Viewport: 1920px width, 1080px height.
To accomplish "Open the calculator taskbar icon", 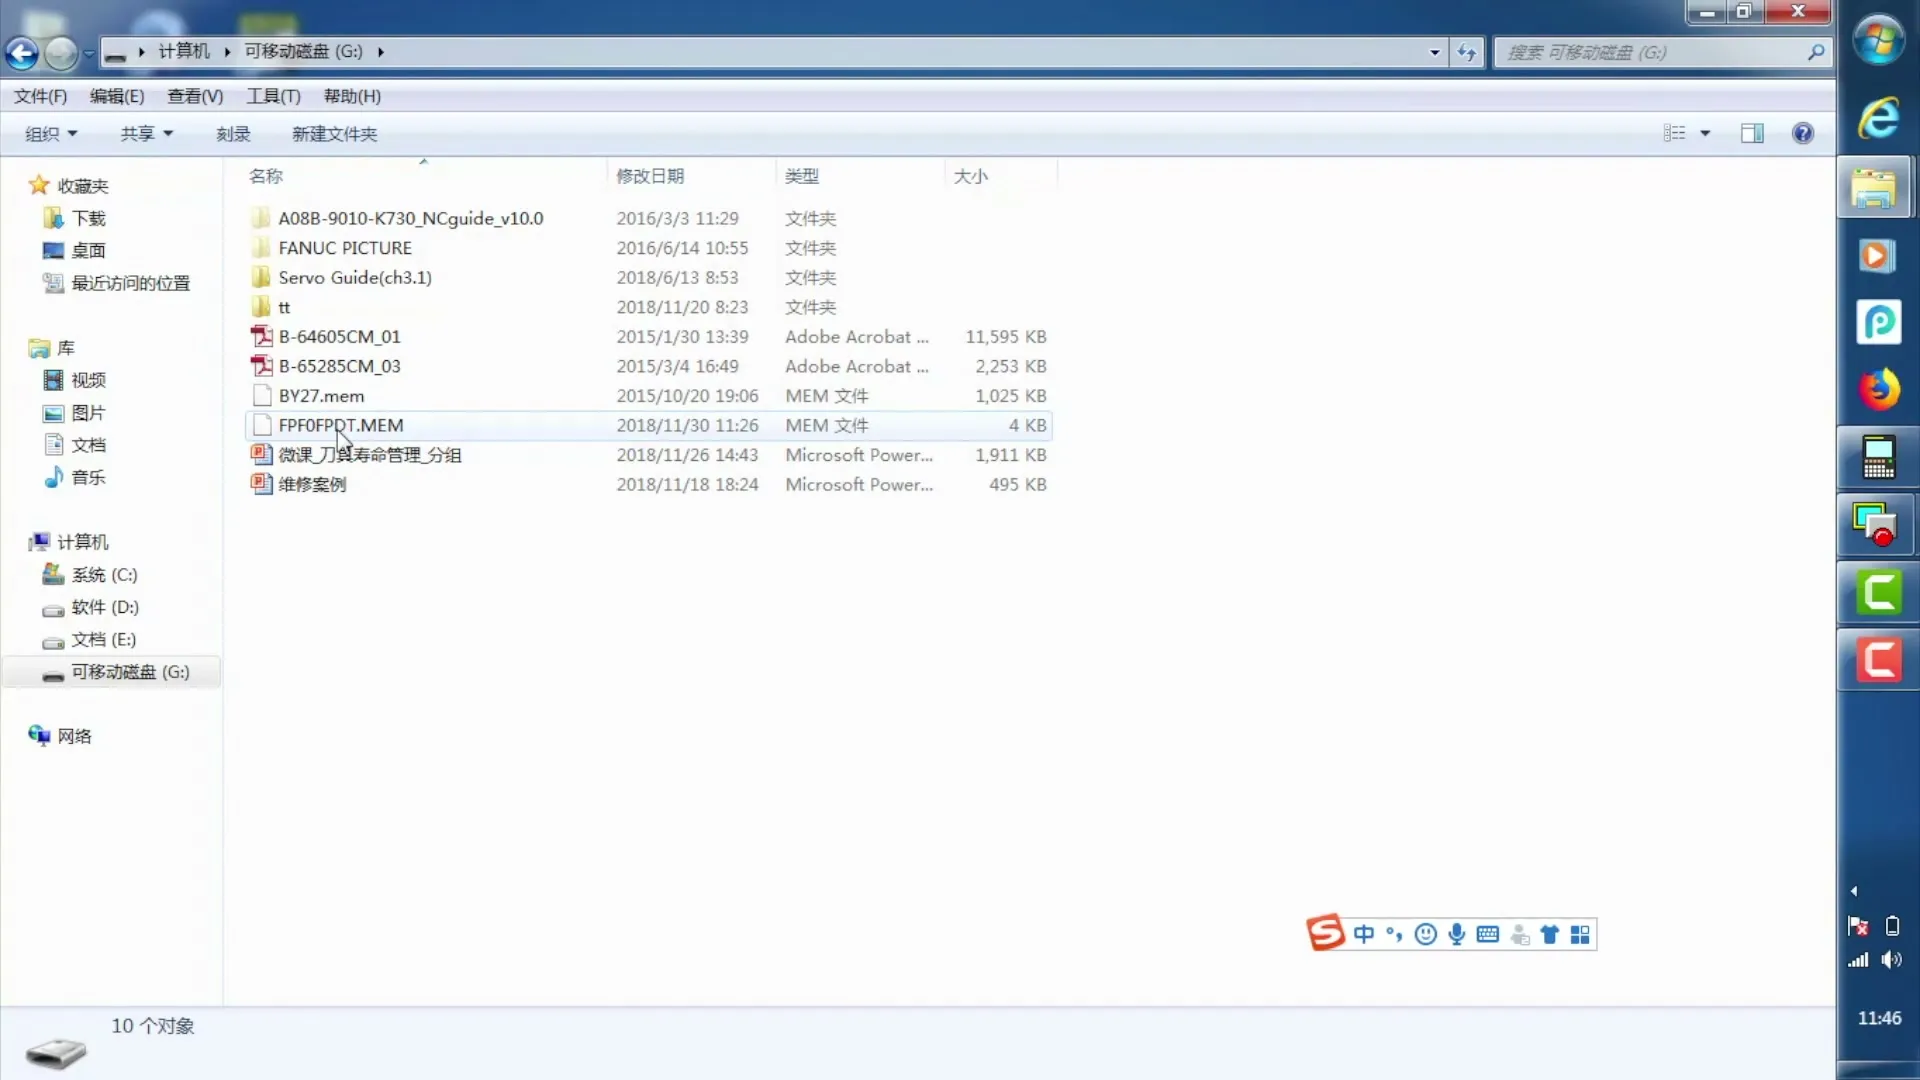I will pyautogui.click(x=1877, y=457).
